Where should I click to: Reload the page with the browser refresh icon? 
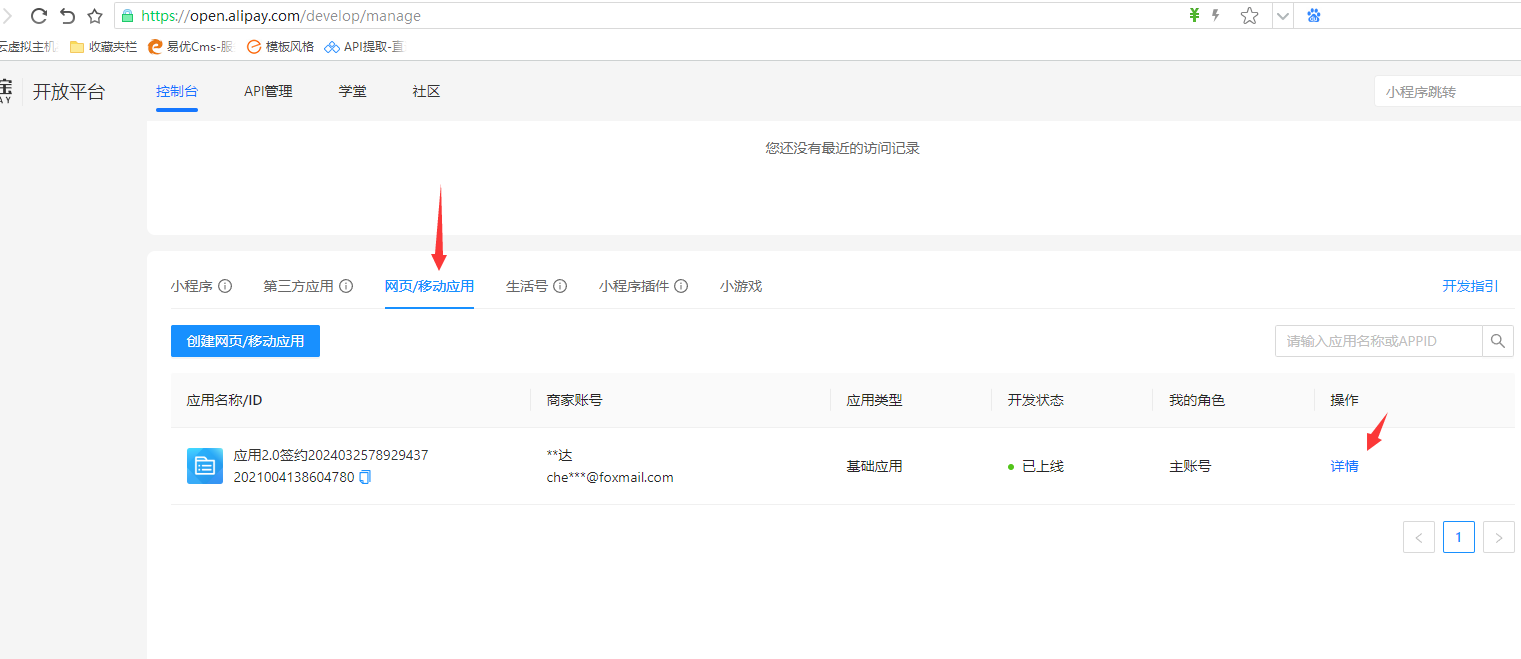[39, 16]
